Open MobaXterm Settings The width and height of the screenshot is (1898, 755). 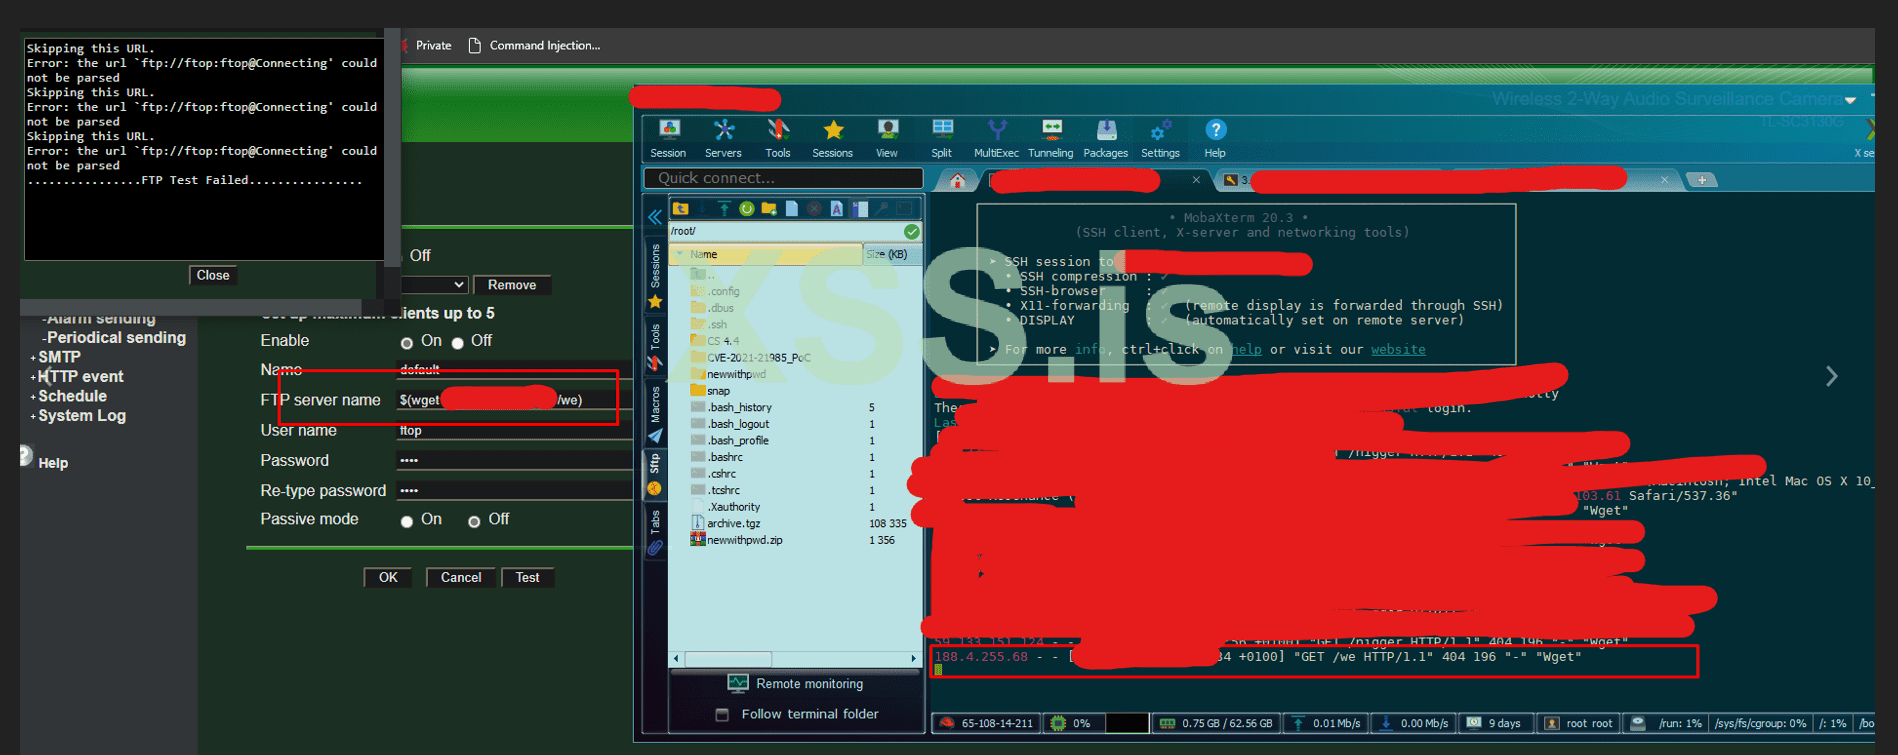tap(1160, 138)
